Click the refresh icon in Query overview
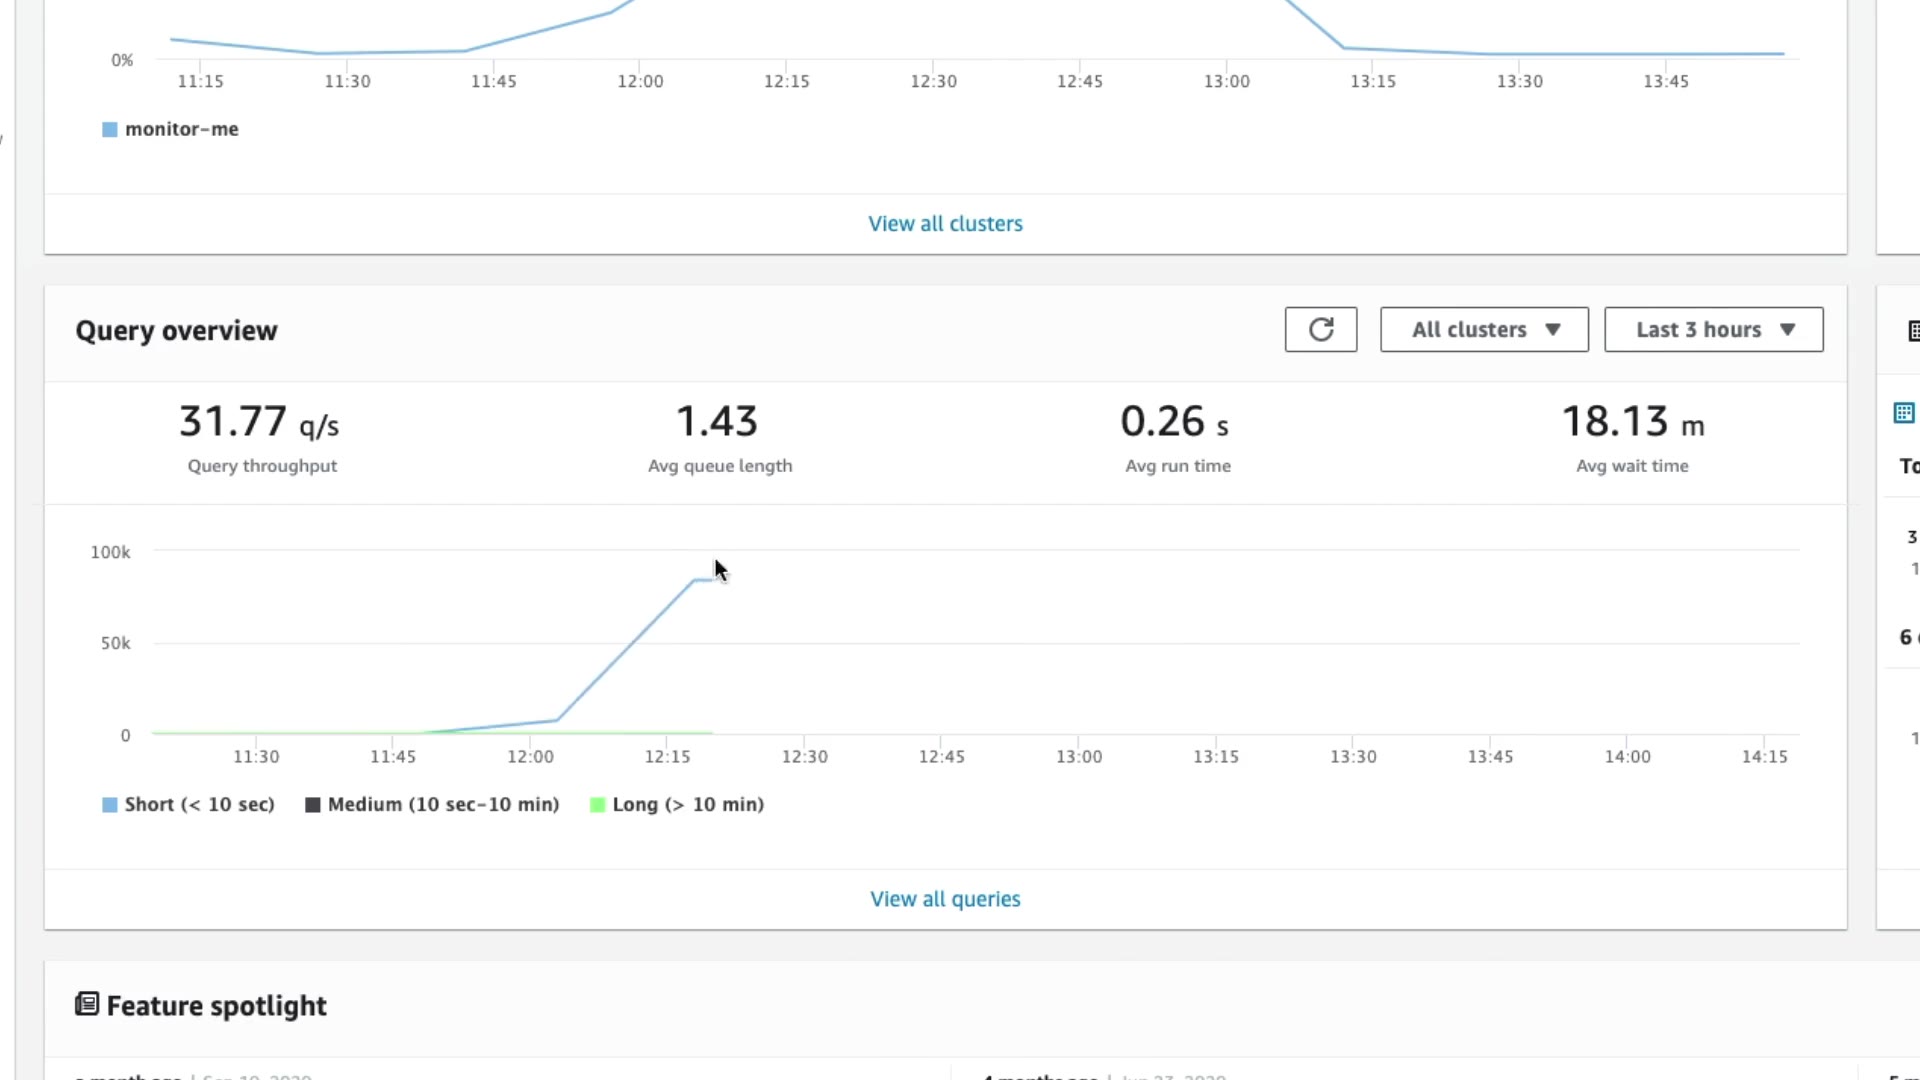Screen dimensions: 1920x1080 1320,330
